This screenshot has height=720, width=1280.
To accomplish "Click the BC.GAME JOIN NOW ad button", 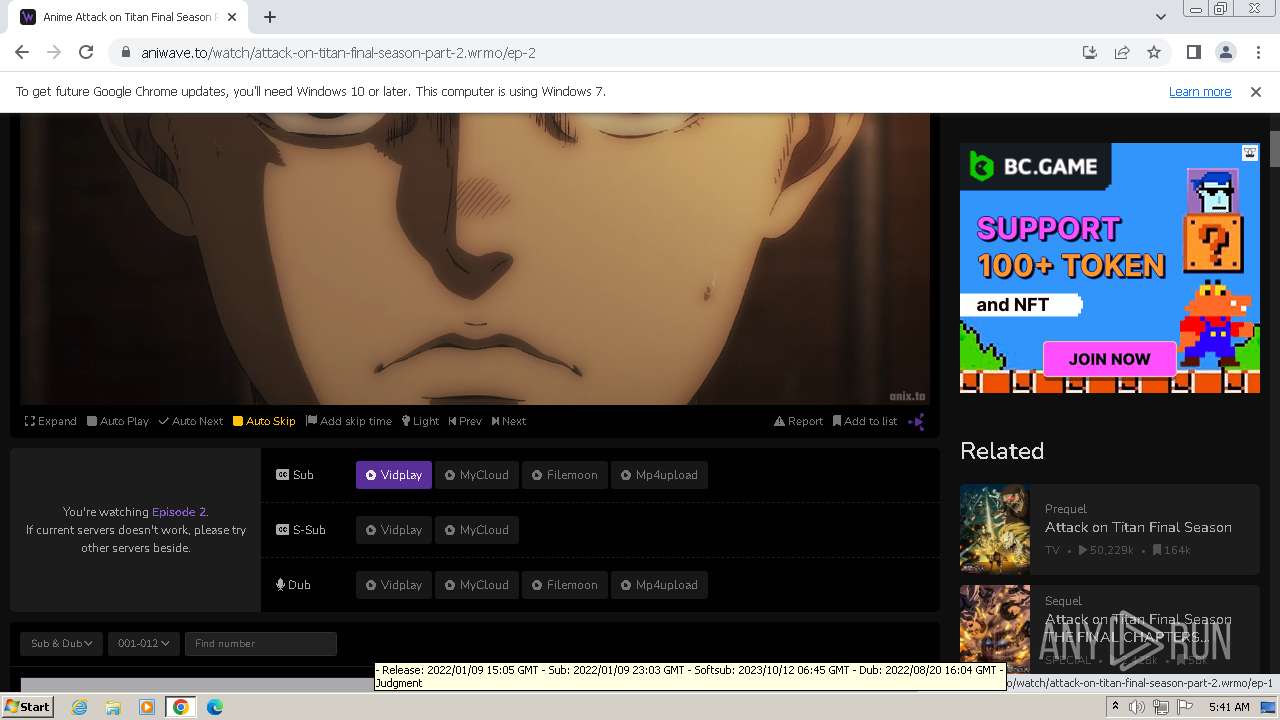I will (1109, 359).
